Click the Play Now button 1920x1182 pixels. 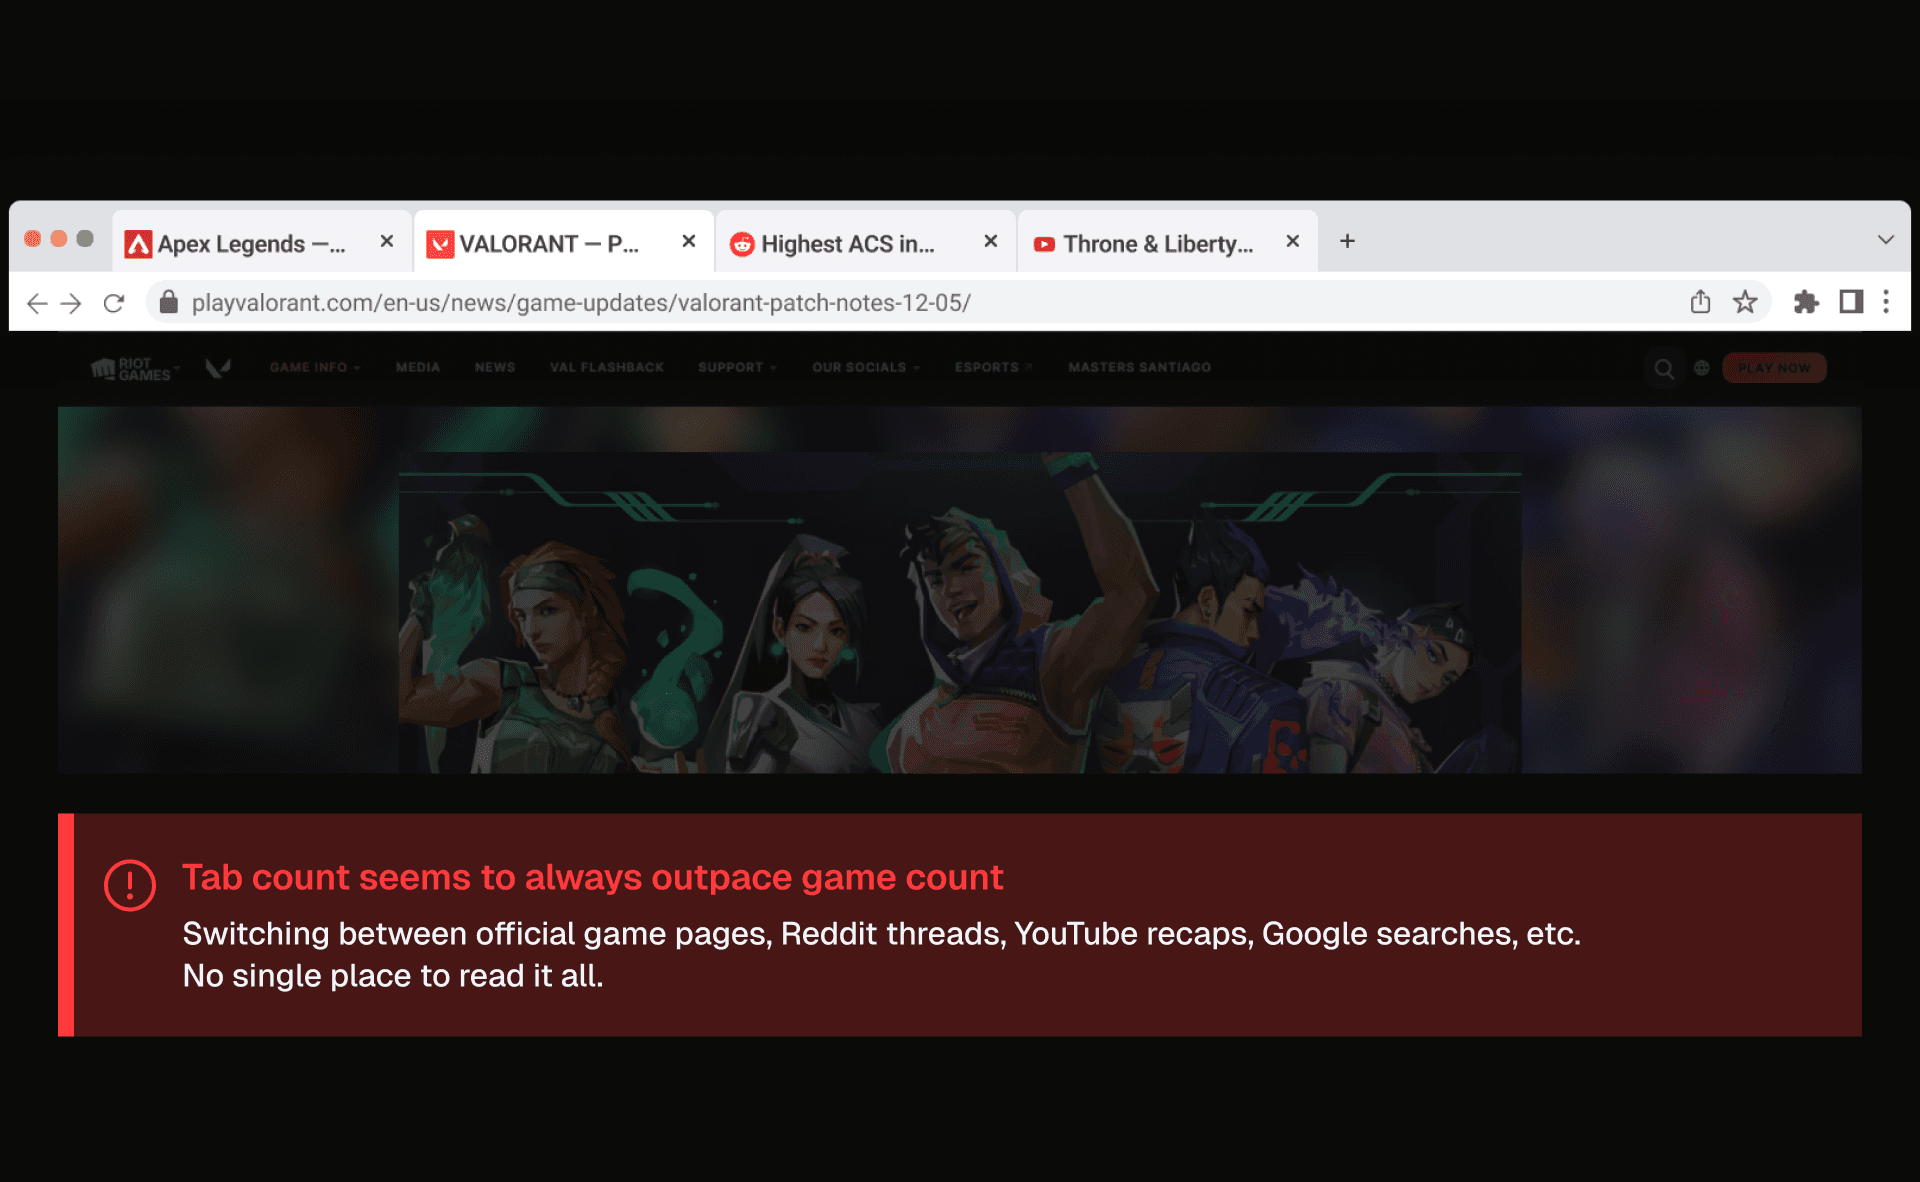point(1774,368)
